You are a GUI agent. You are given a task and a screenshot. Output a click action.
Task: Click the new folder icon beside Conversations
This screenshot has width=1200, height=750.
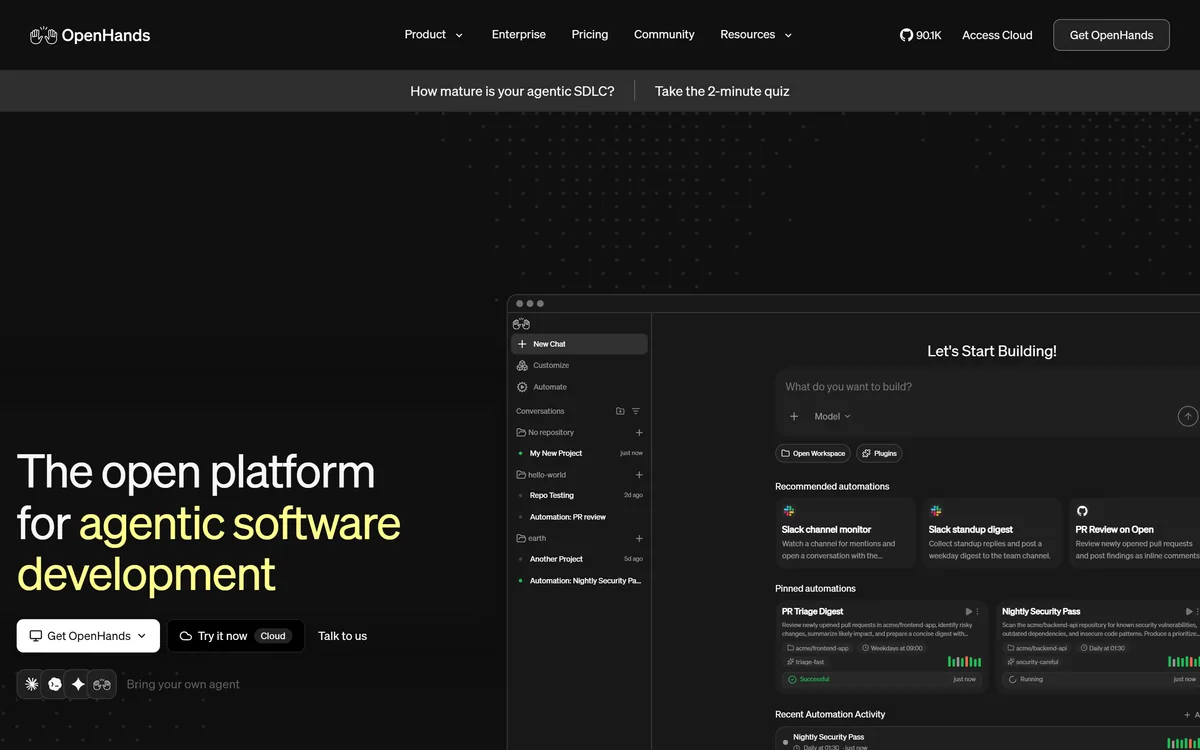point(620,411)
